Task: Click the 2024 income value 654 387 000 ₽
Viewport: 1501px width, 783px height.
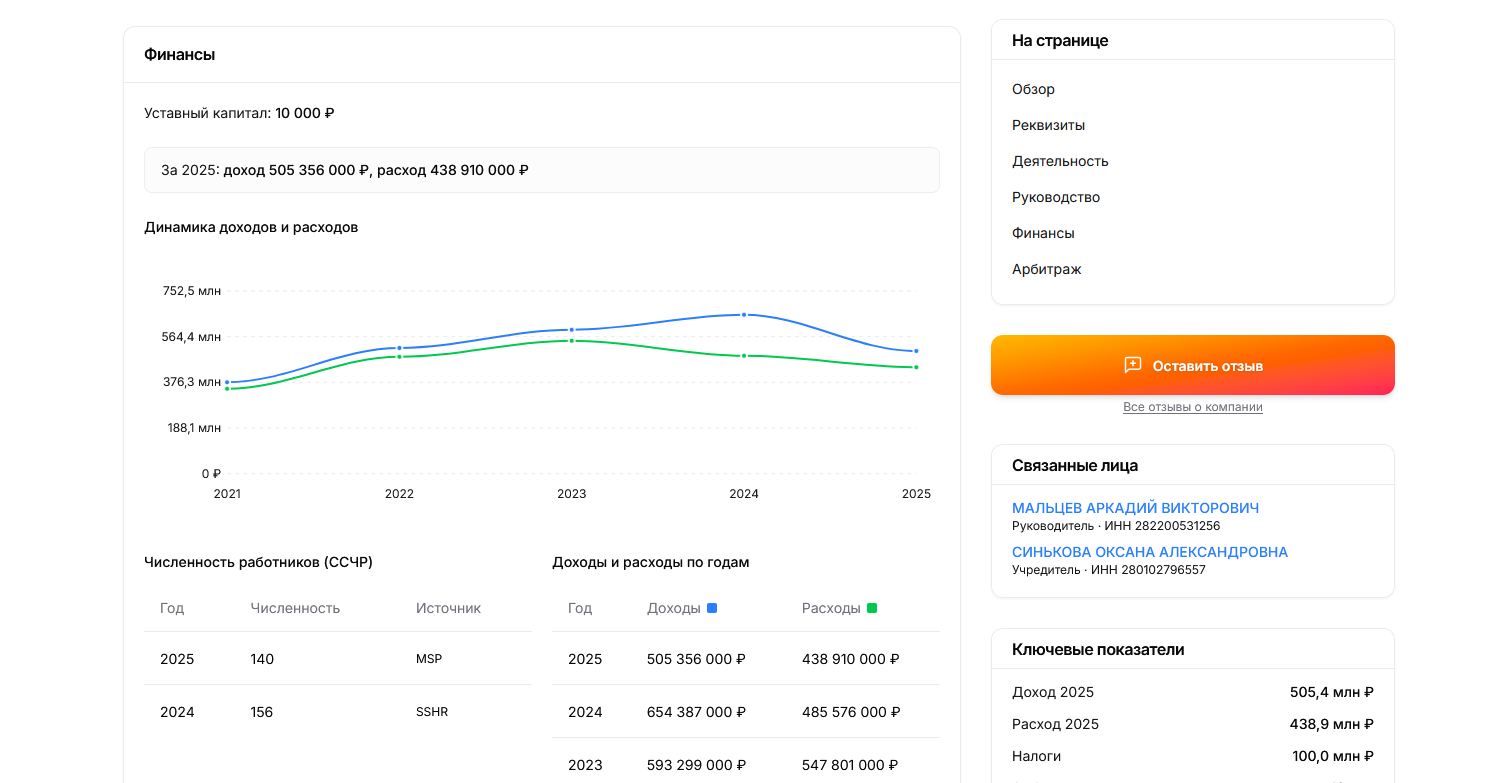Action: 696,712
